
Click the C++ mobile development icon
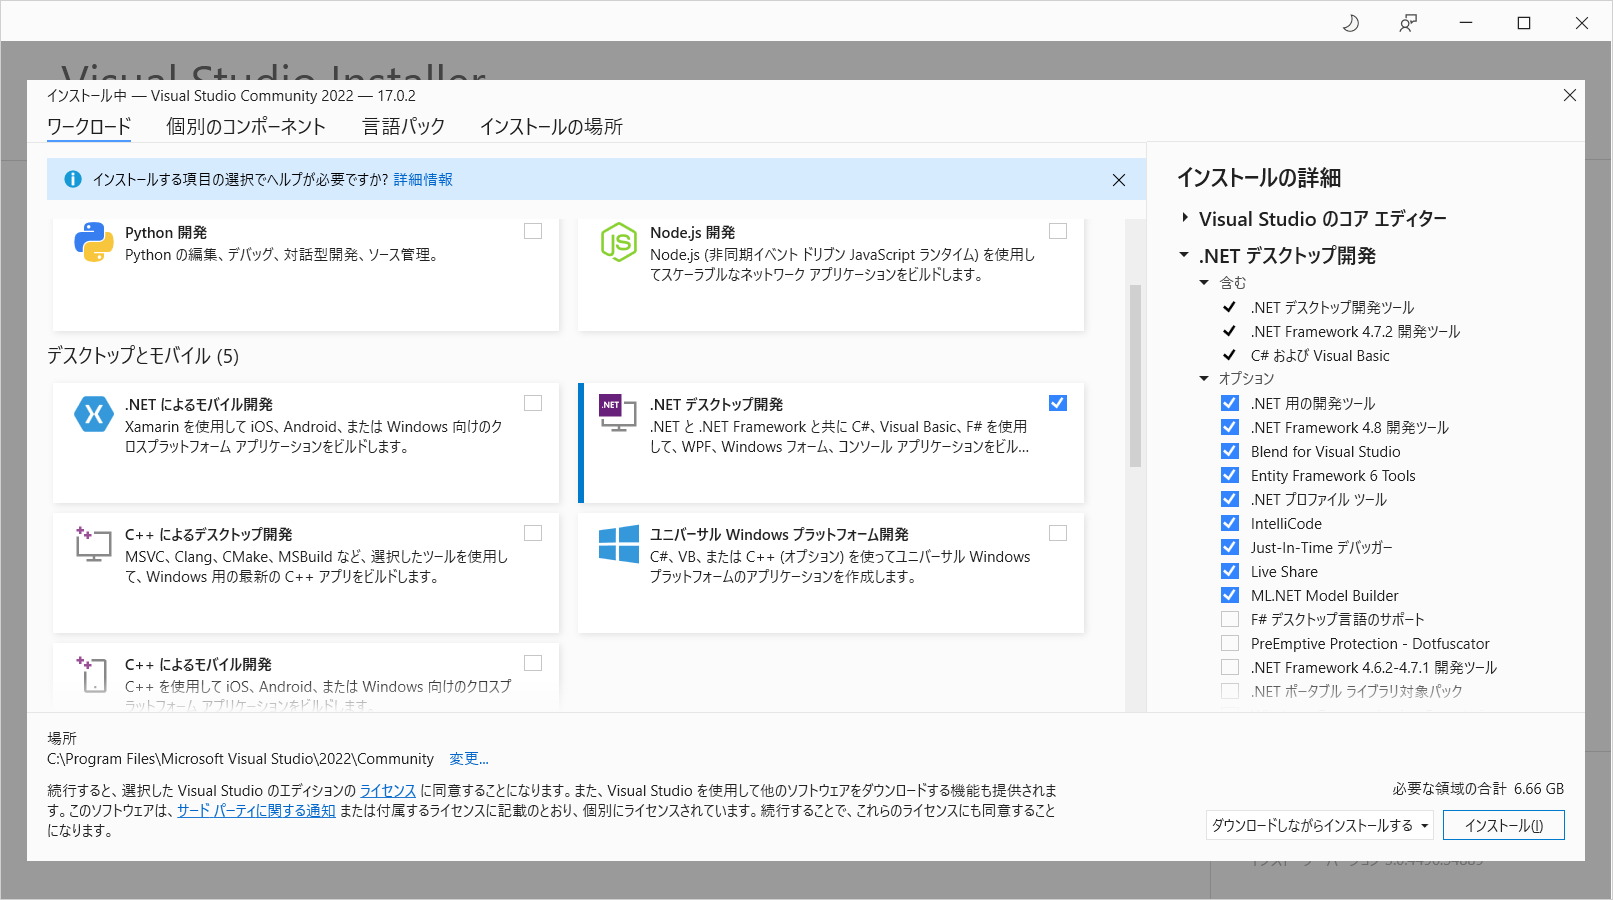pos(93,673)
